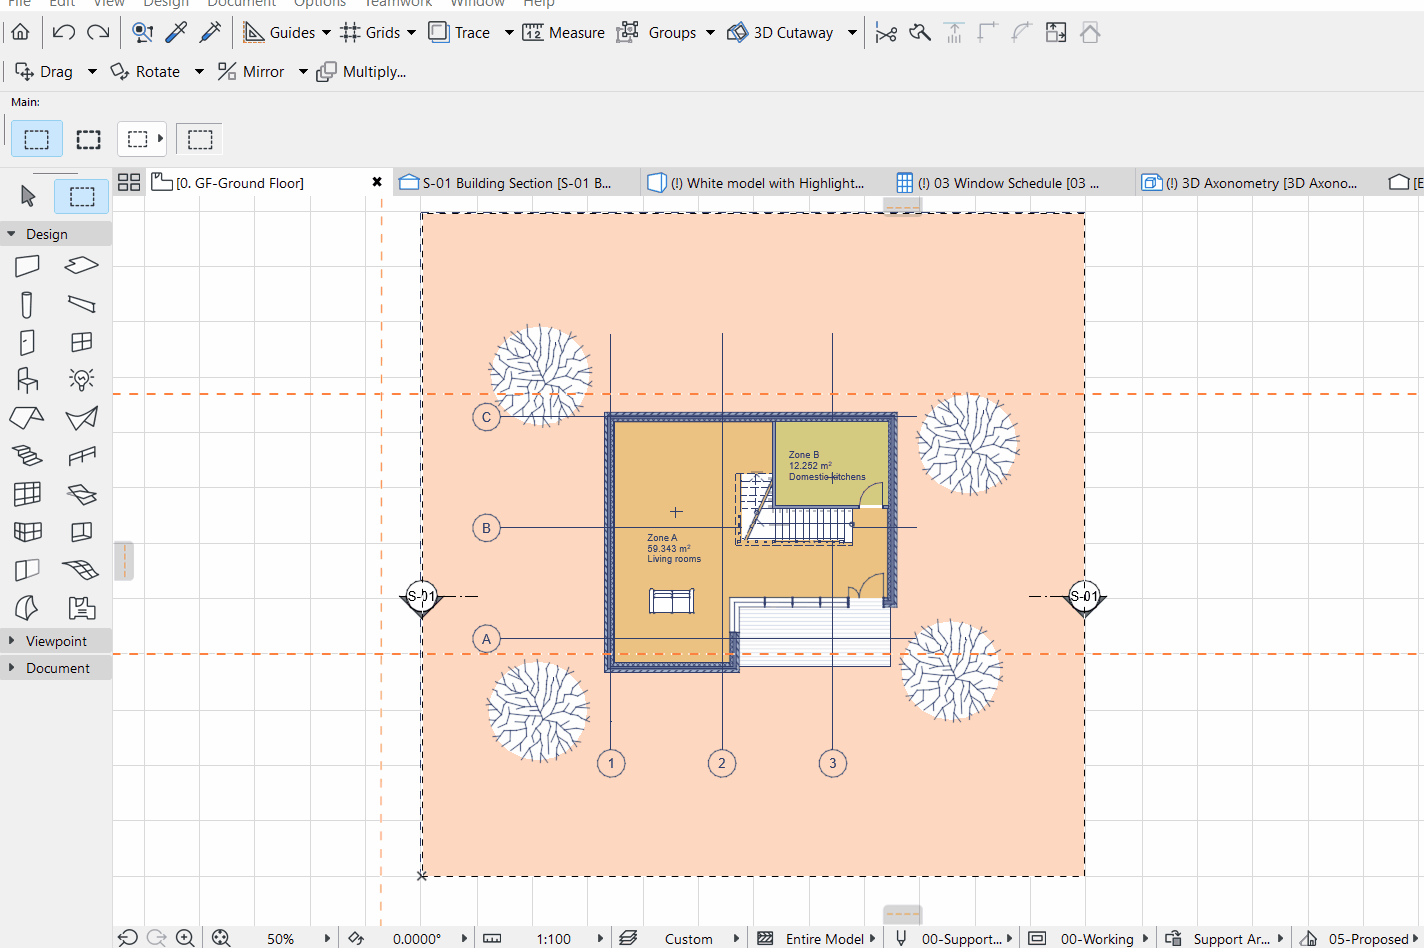Screen dimensions: 1424x948
Task: Click the Measure button
Action: coord(564,33)
